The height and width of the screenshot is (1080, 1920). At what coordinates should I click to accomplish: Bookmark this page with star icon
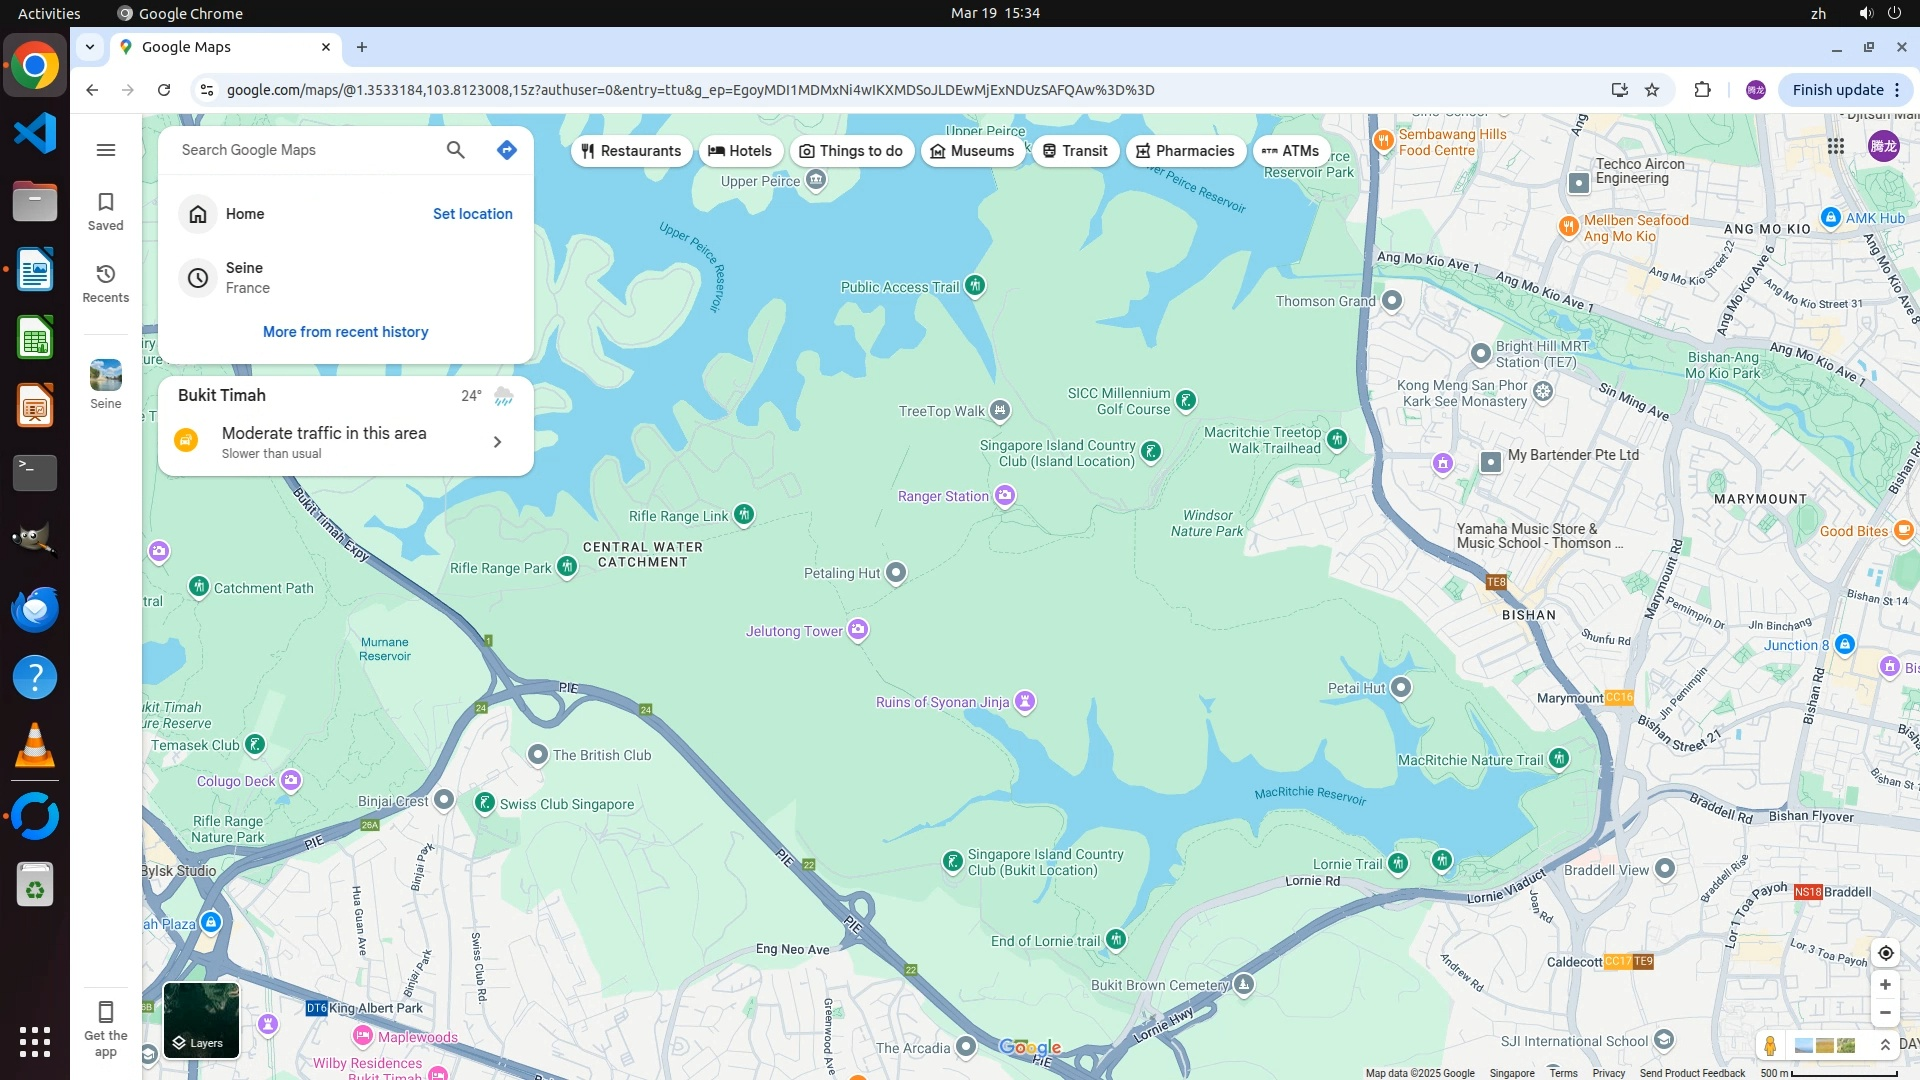pyautogui.click(x=1652, y=90)
